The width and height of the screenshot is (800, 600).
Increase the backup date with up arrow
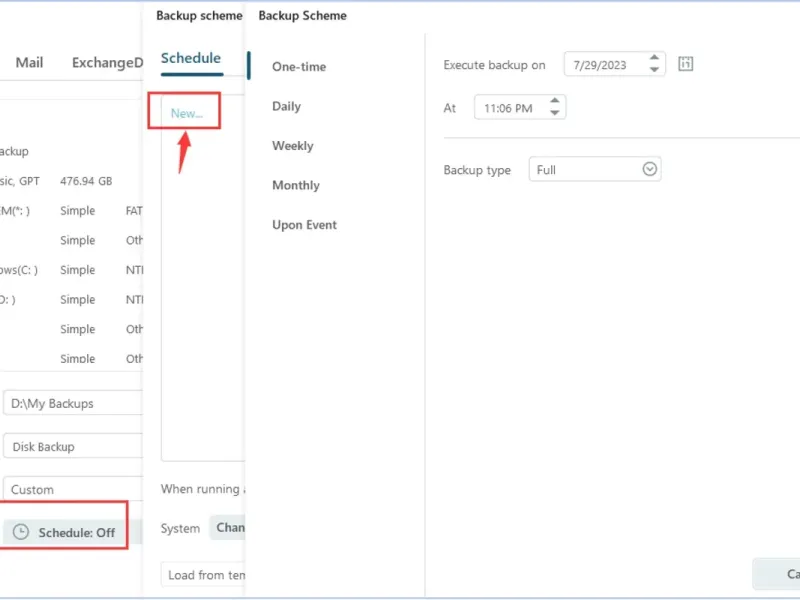pyautogui.click(x=655, y=59)
